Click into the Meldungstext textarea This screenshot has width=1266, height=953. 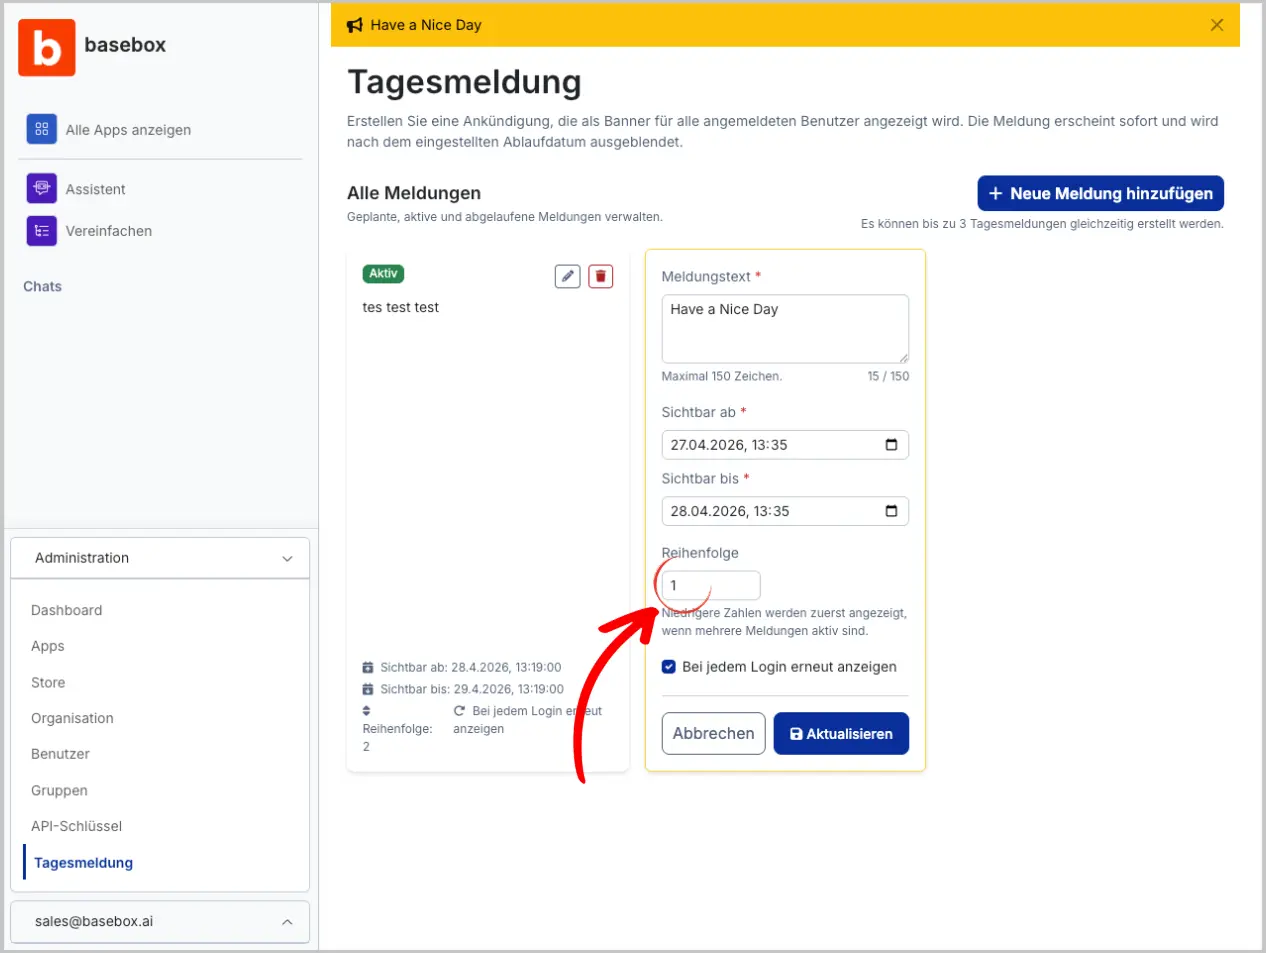(784, 328)
